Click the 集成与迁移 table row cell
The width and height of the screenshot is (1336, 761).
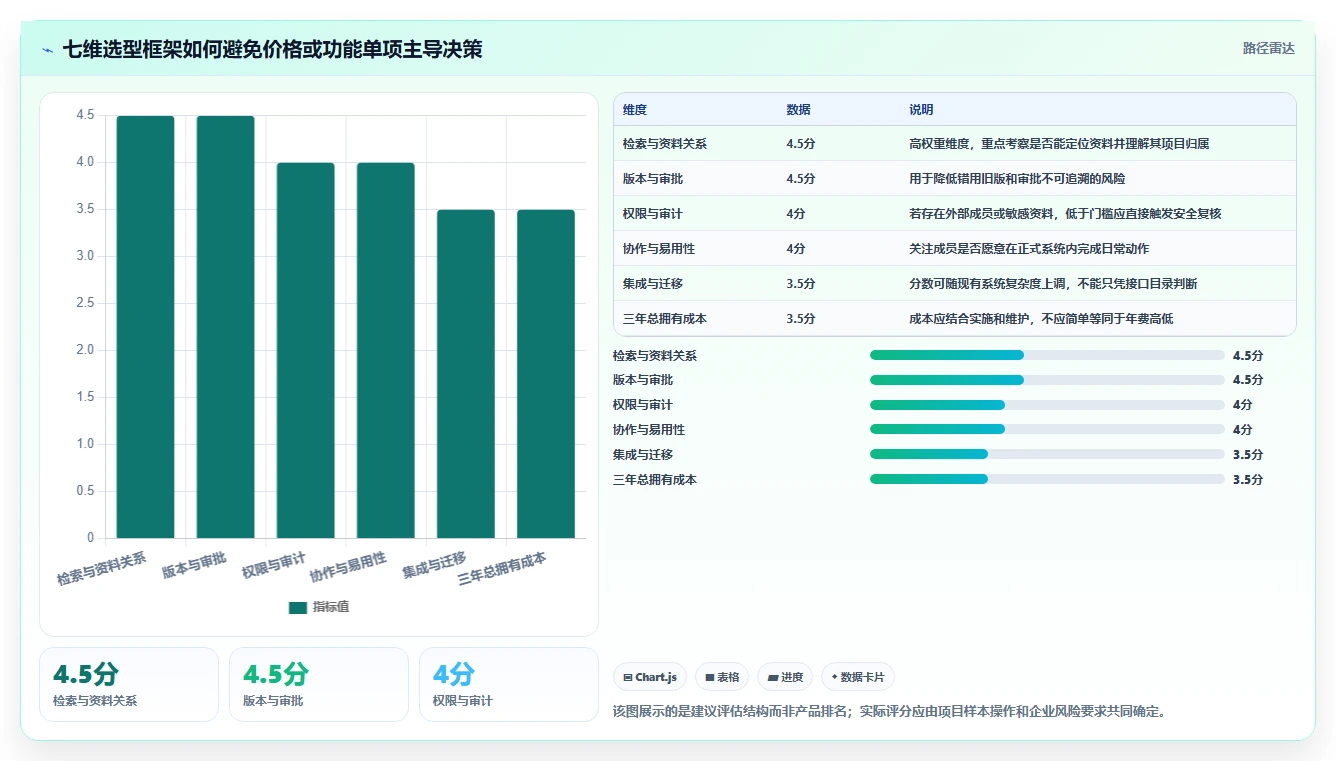[653, 284]
